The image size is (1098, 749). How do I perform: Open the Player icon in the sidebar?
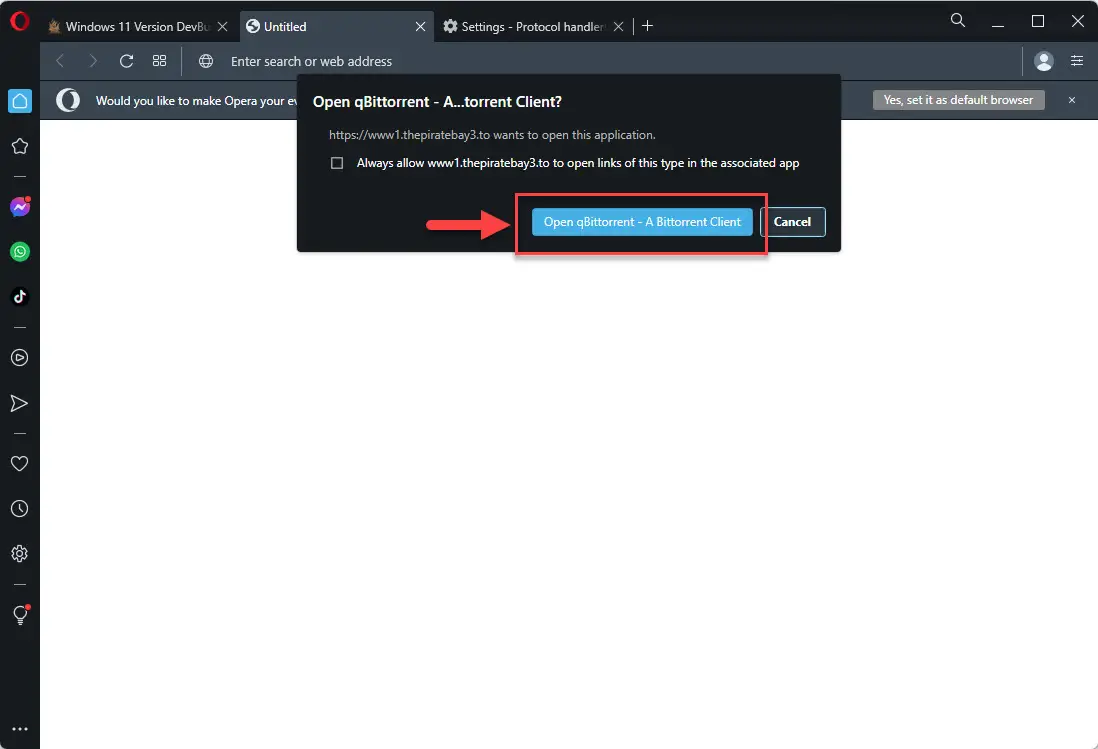(20, 358)
